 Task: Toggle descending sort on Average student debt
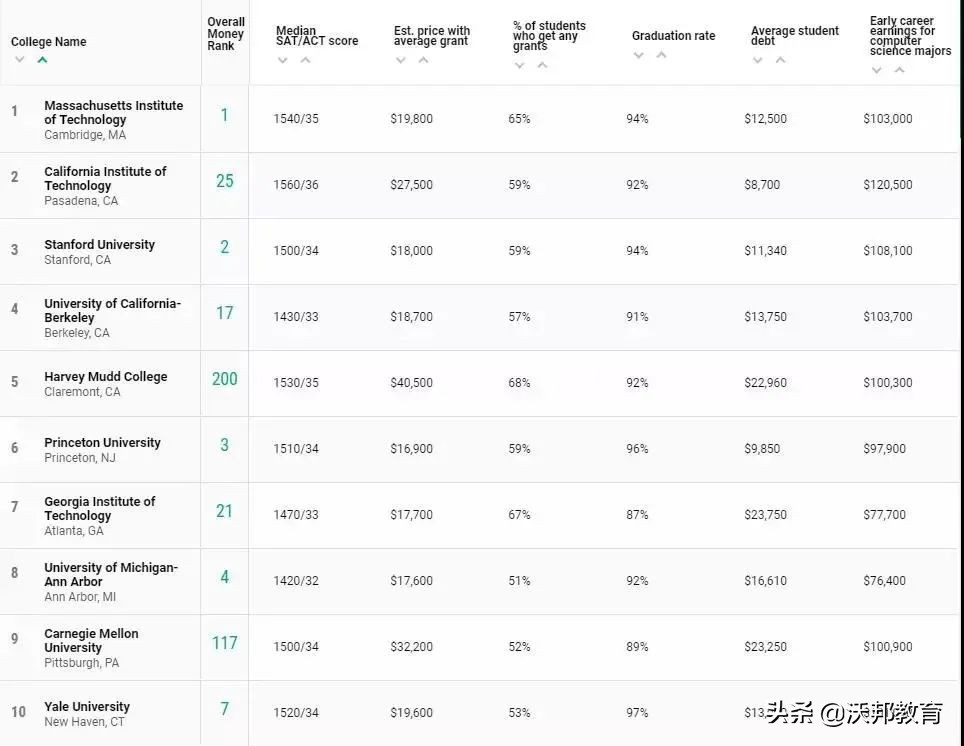tap(757, 62)
